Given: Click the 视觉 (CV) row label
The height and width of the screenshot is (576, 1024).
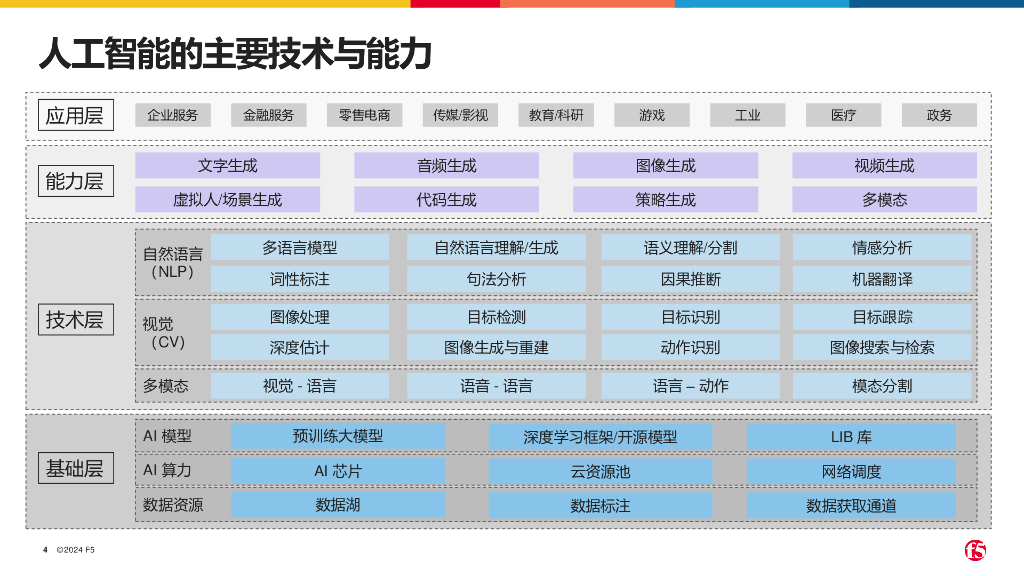Looking at the screenshot, I should point(163,333).
